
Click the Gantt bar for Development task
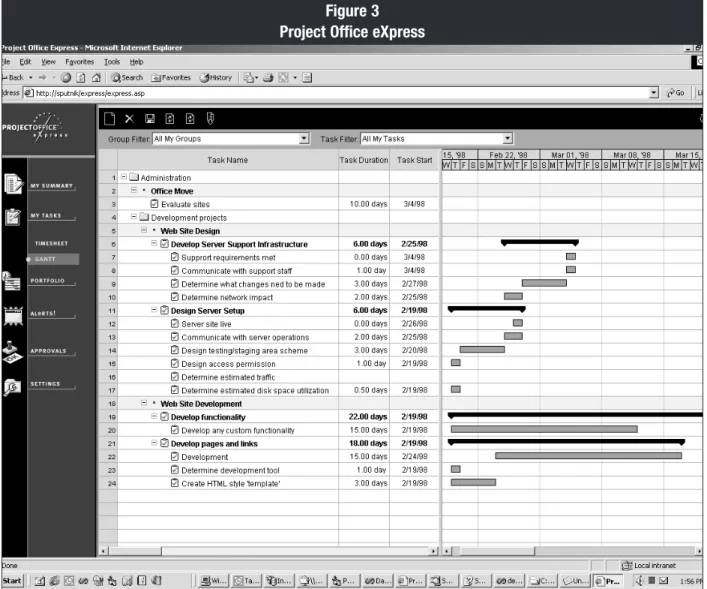pyautogui.click(x=588, y=456)
